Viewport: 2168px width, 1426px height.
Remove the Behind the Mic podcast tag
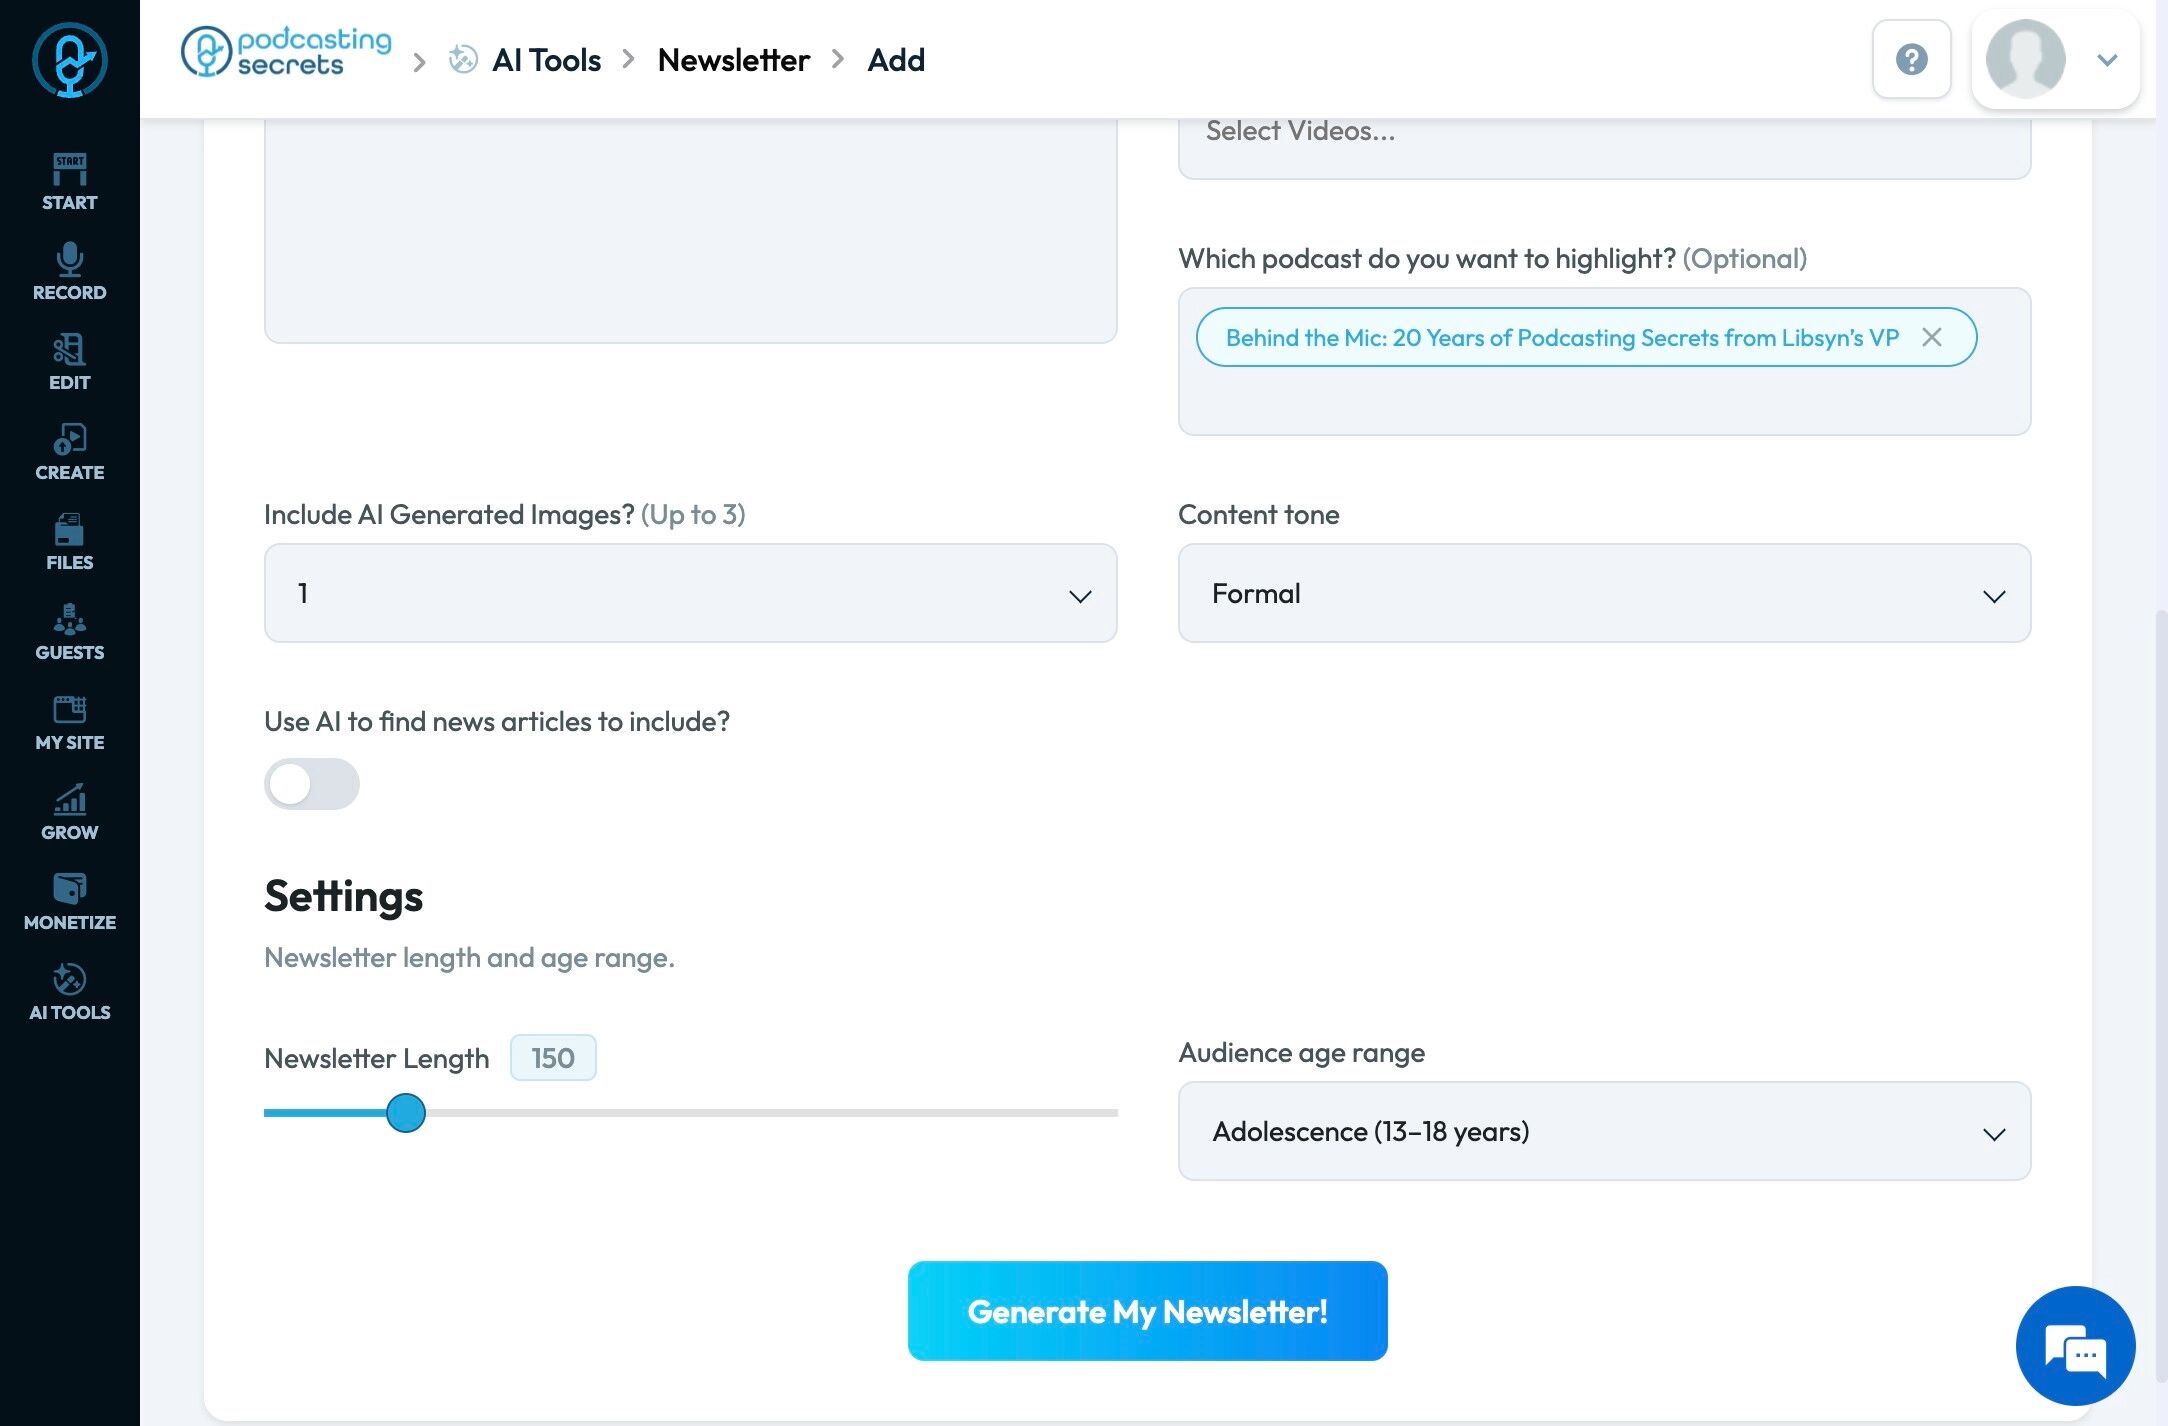tap(1932, 337)
